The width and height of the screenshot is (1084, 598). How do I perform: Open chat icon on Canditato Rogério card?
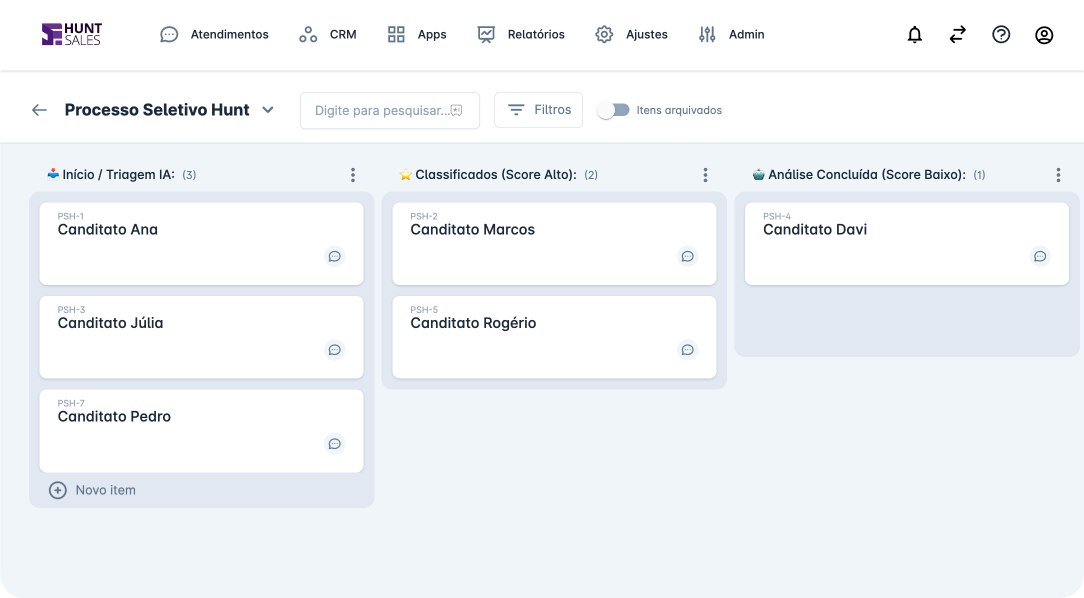[x=687, y=350]
